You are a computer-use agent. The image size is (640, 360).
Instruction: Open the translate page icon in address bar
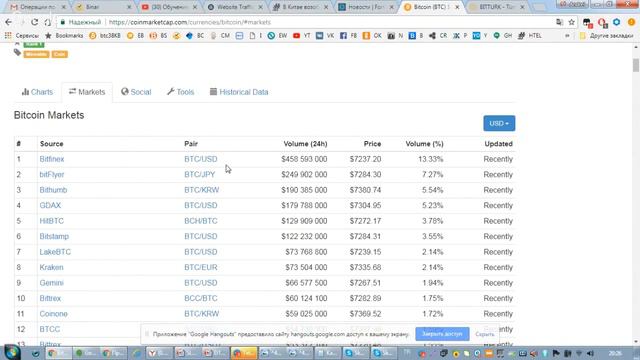[x=559, y=22]
